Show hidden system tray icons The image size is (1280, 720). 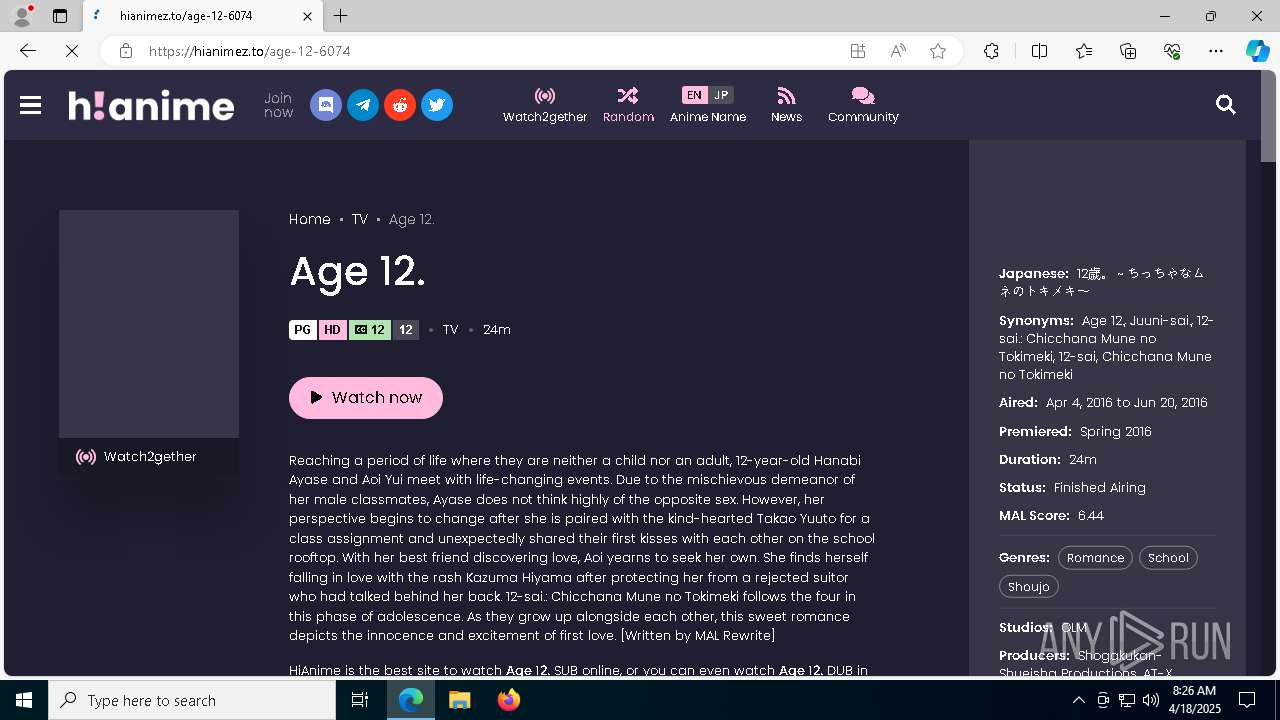click(1078, 700)
